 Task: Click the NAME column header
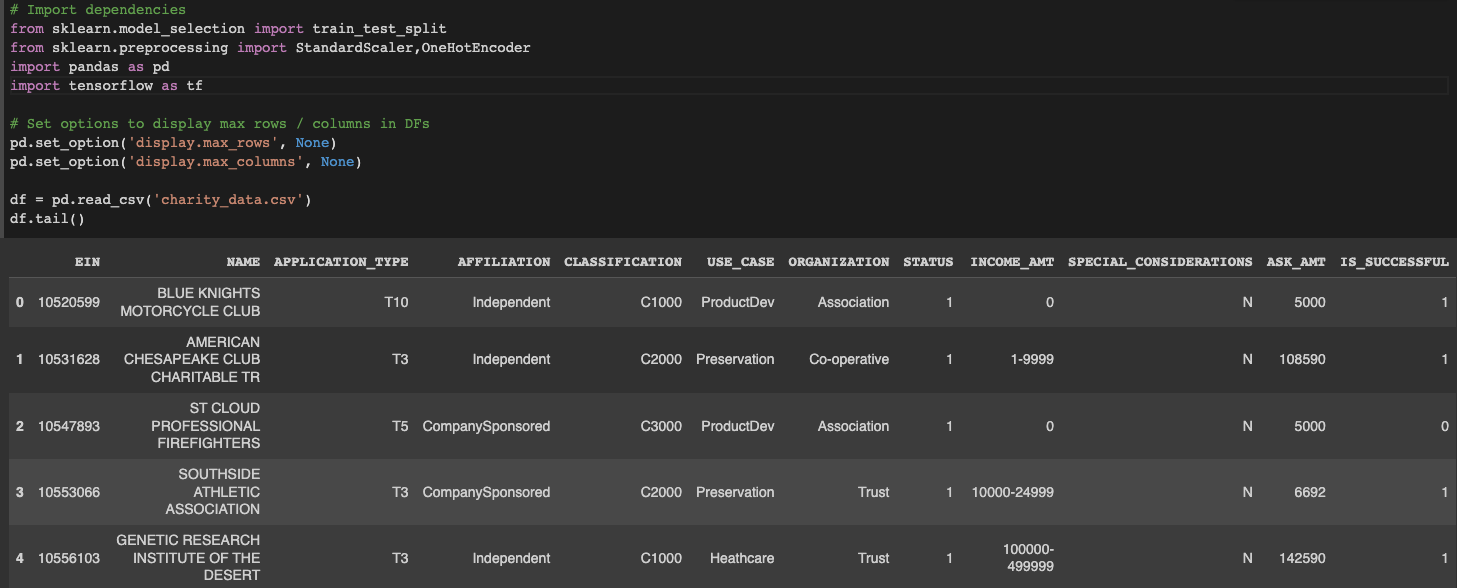[x=243, y=262]
